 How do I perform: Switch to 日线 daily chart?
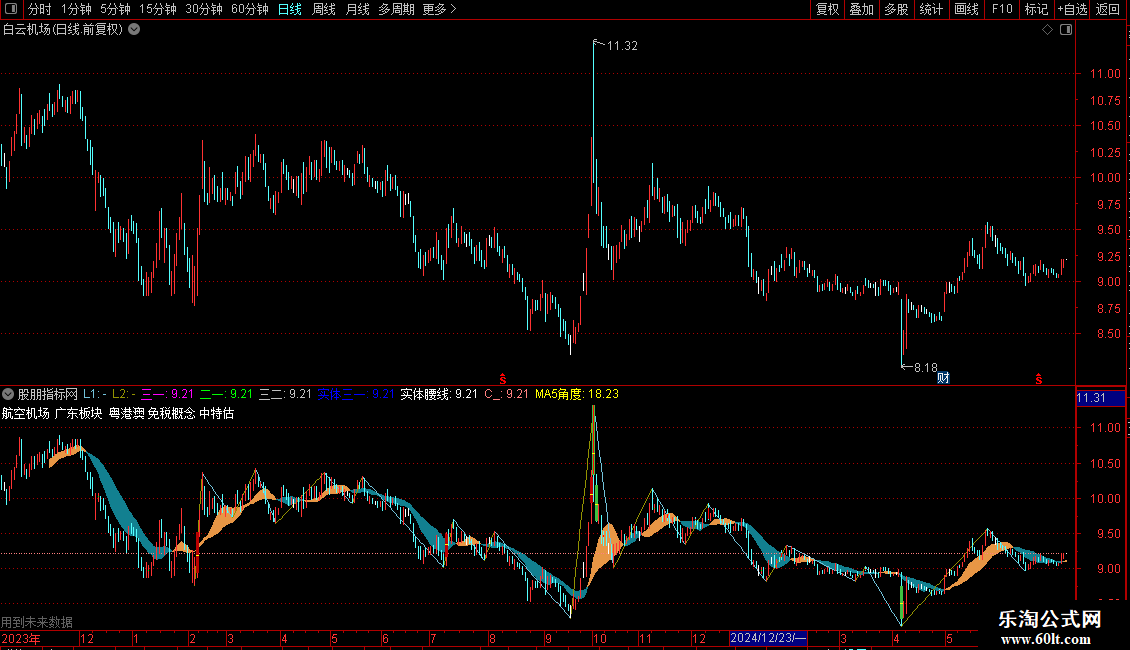[290, 9]
